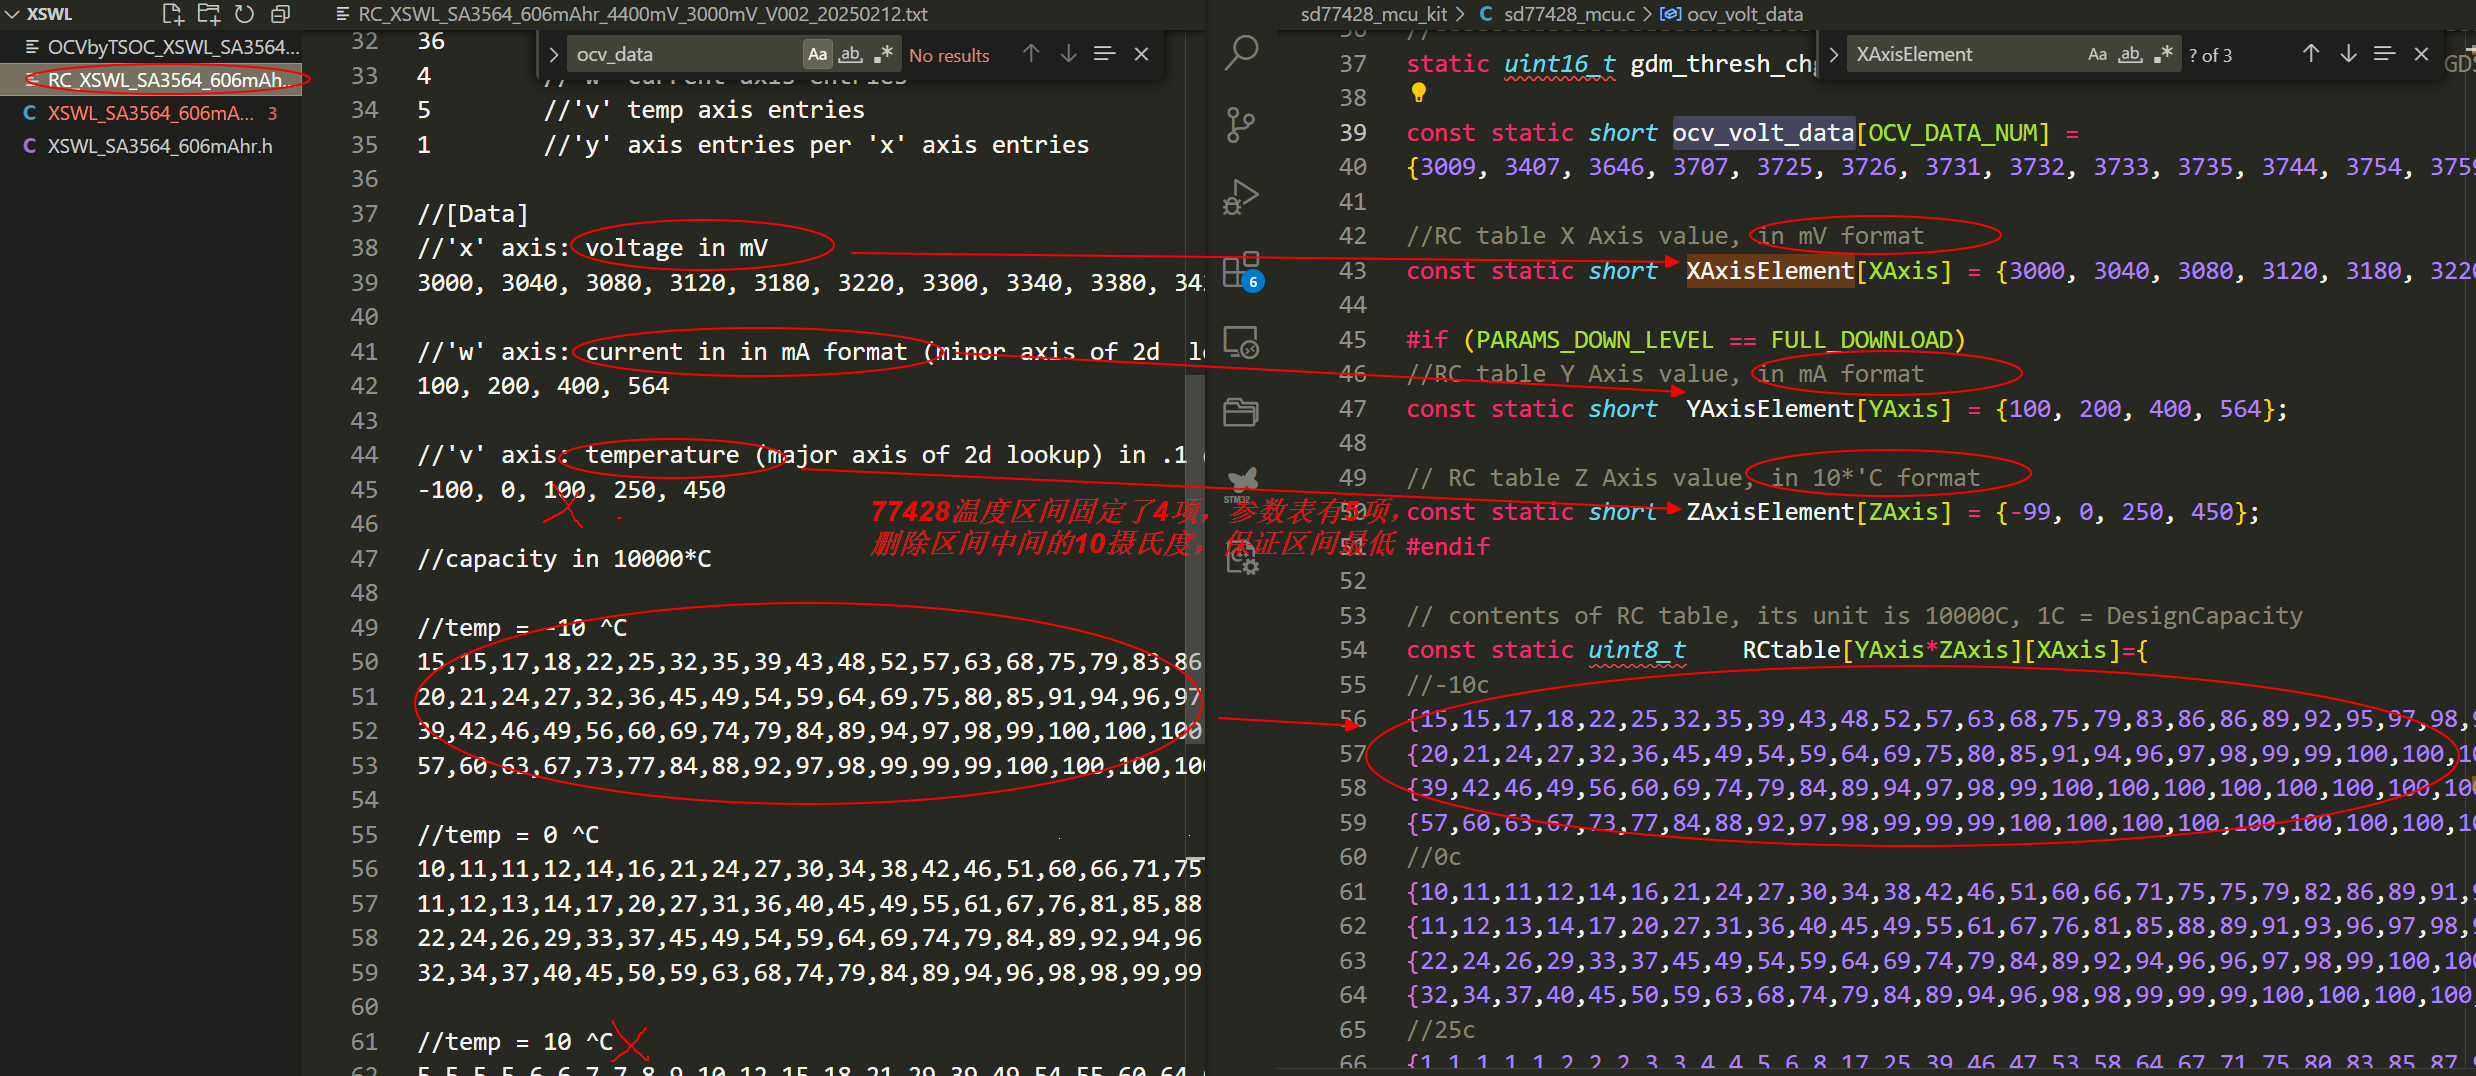
Task: Click '//capacity in 10000*C' comment line
Action: coord(564,559)
